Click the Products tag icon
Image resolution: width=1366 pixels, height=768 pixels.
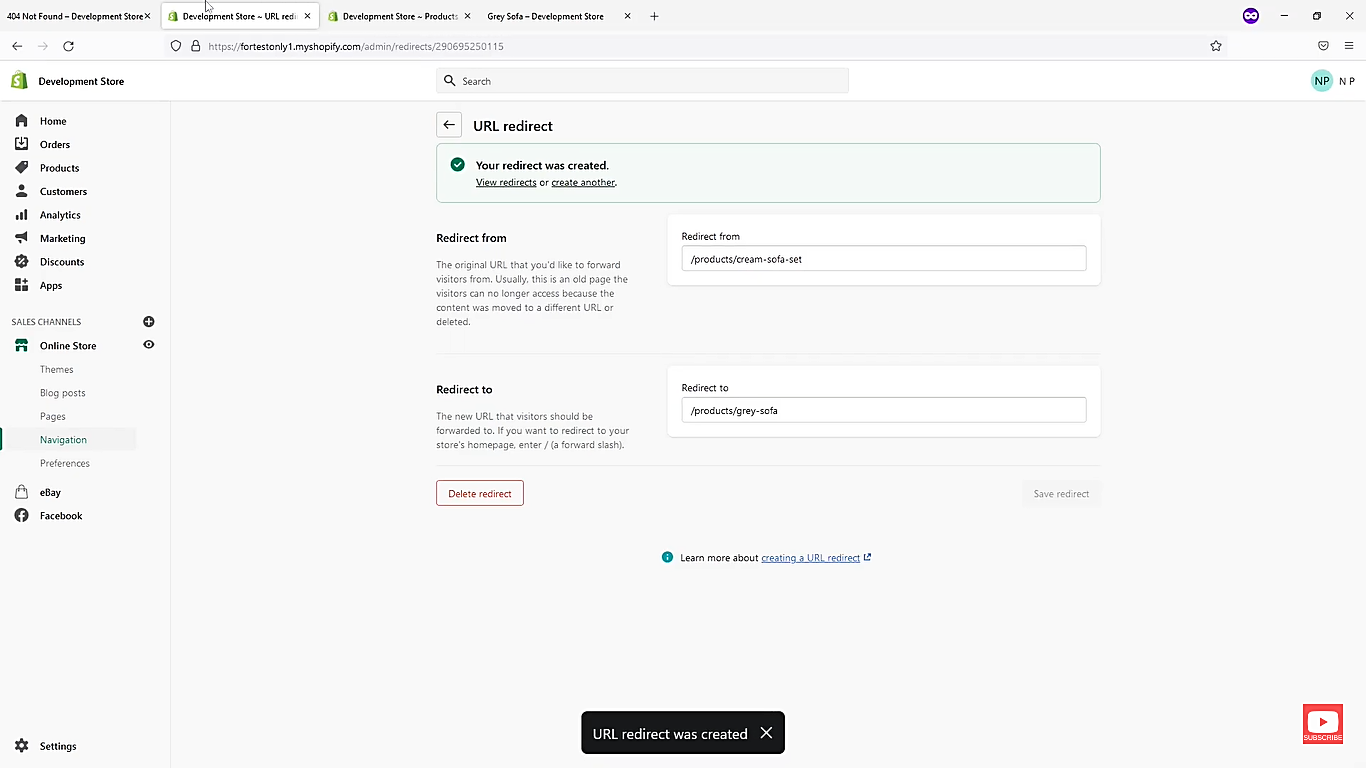(21, 167)
